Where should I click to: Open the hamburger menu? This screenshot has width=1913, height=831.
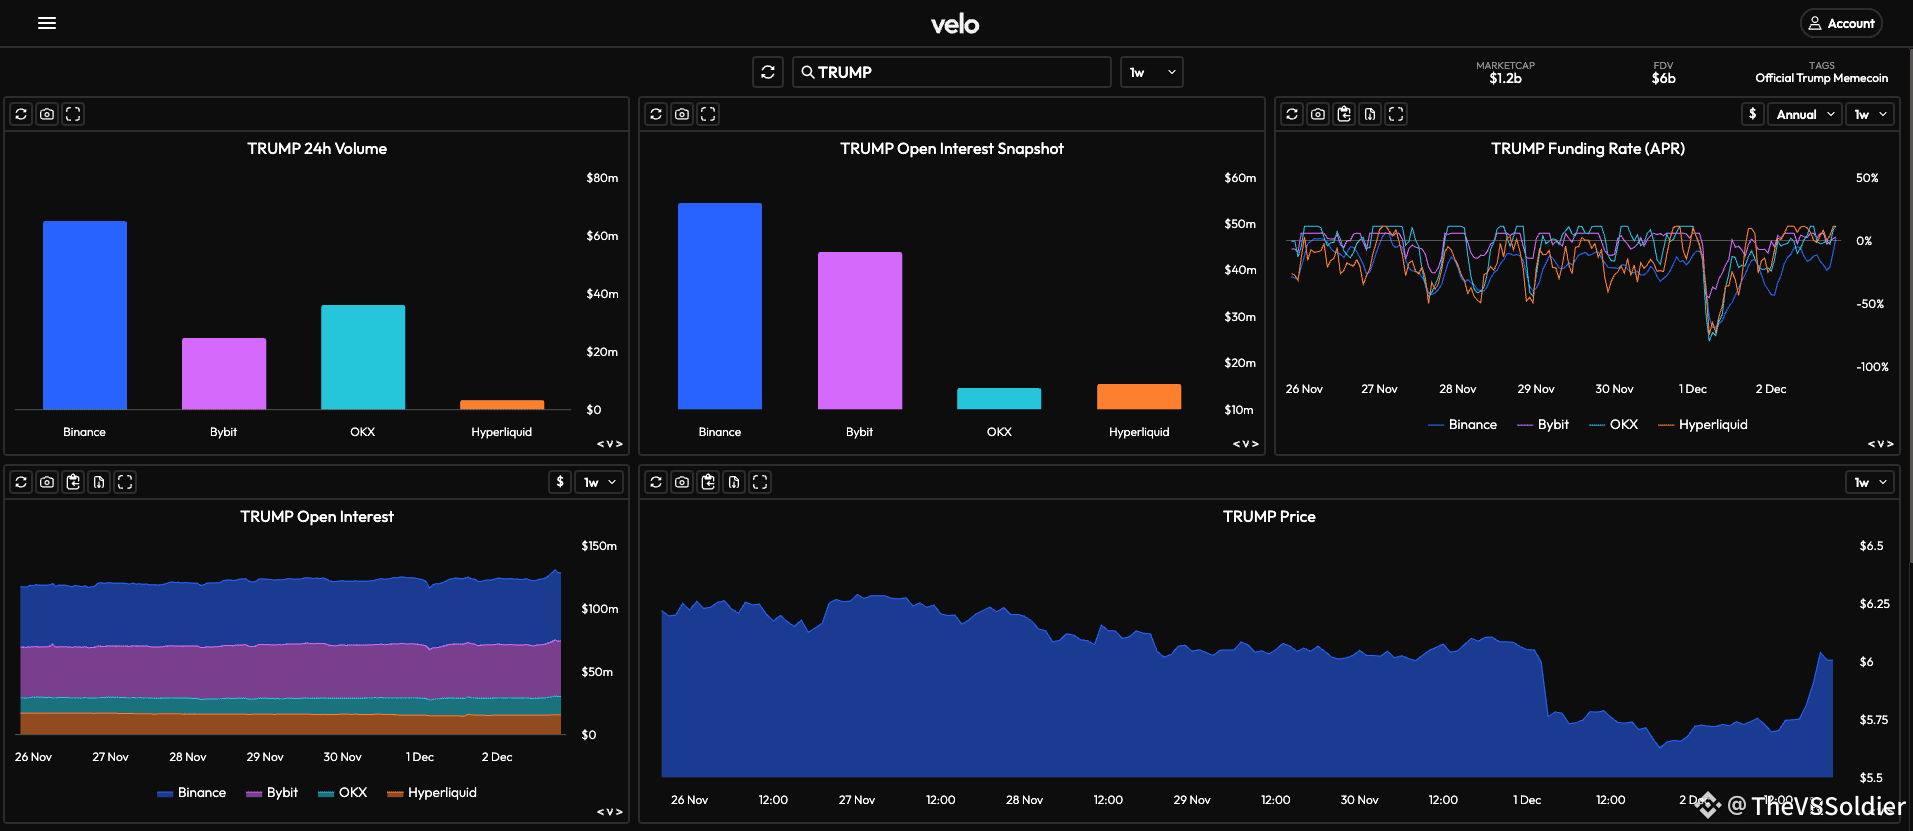pos(47,23)
